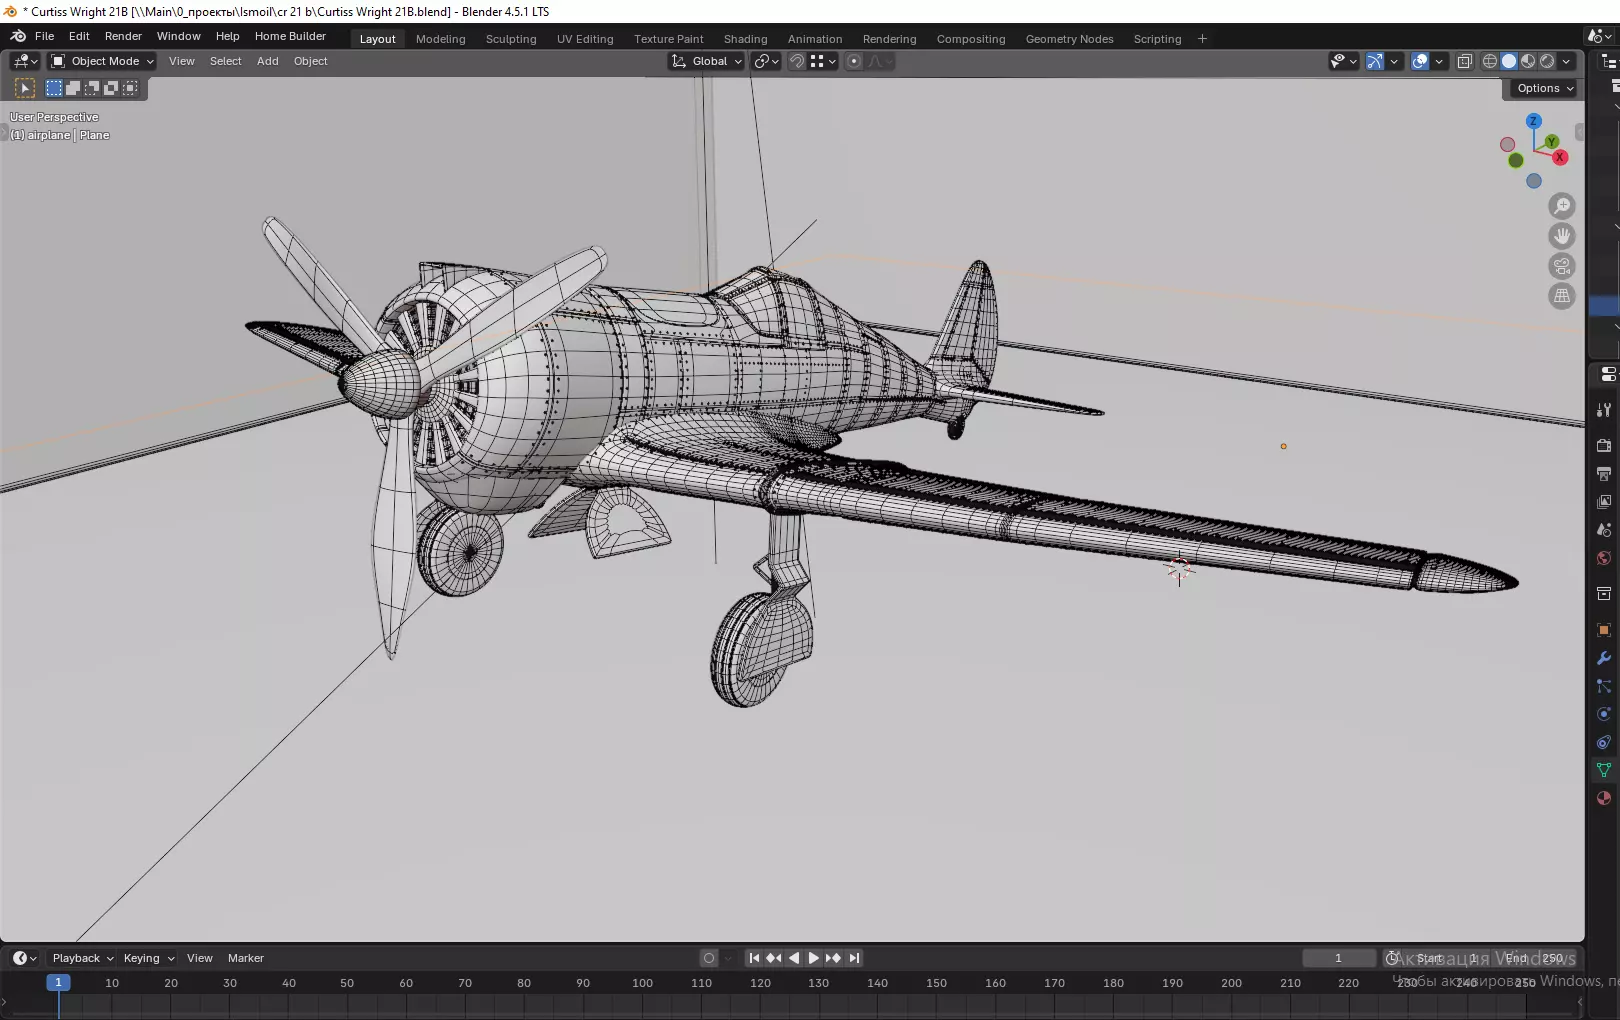Open the Object Constraints properties tab
The height and width of the screenshot is (1020, 1620).
(x=1604, y=742)
